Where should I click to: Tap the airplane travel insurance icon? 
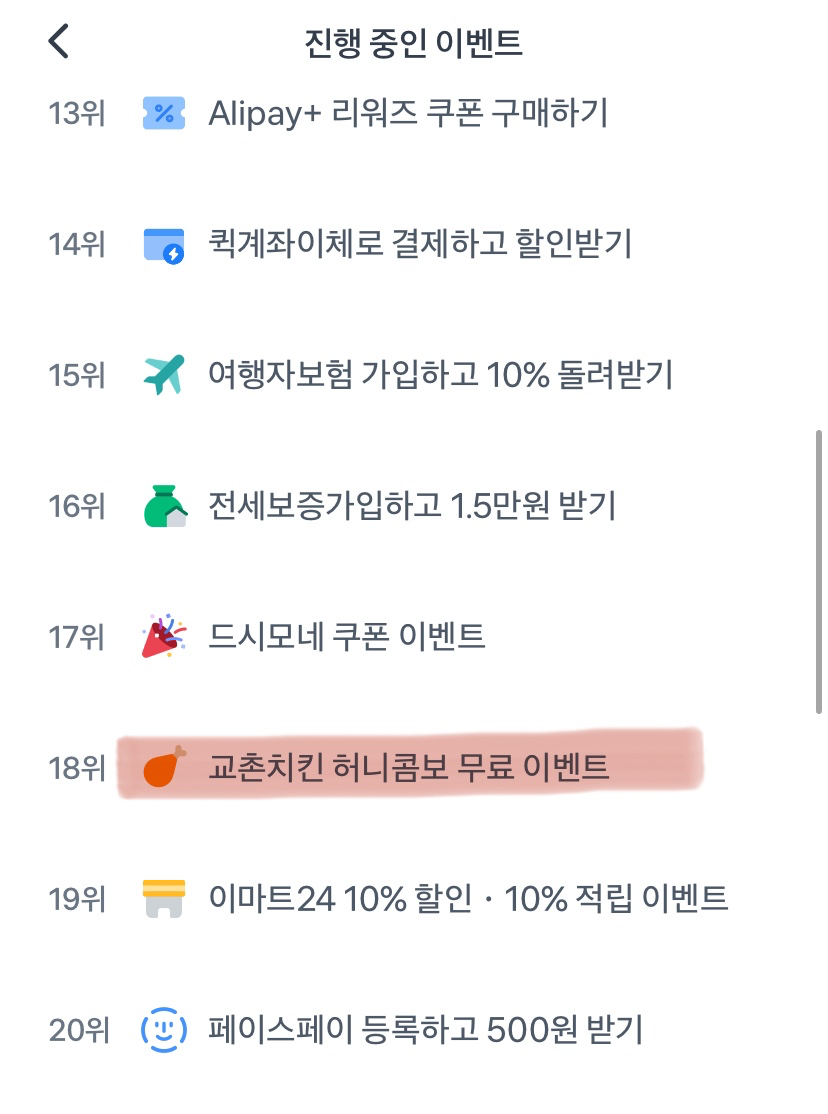point(164,375)
